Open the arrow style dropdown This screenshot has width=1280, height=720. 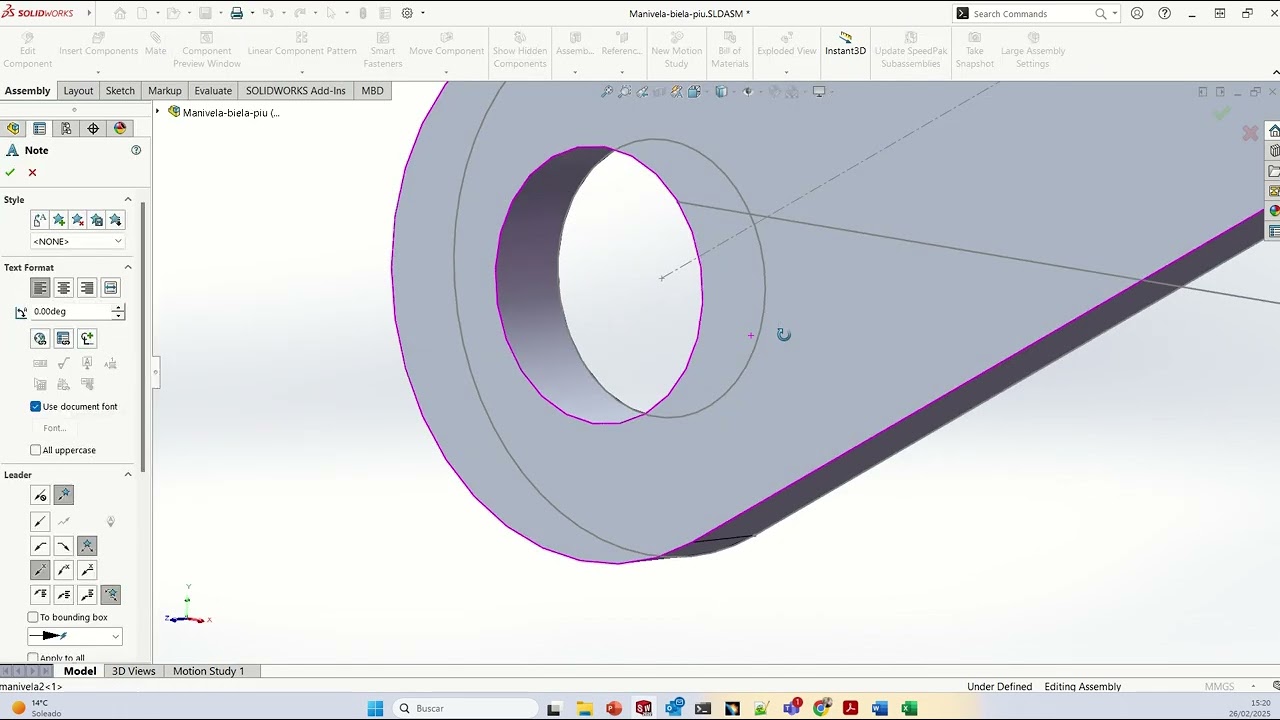click(75, 636)
